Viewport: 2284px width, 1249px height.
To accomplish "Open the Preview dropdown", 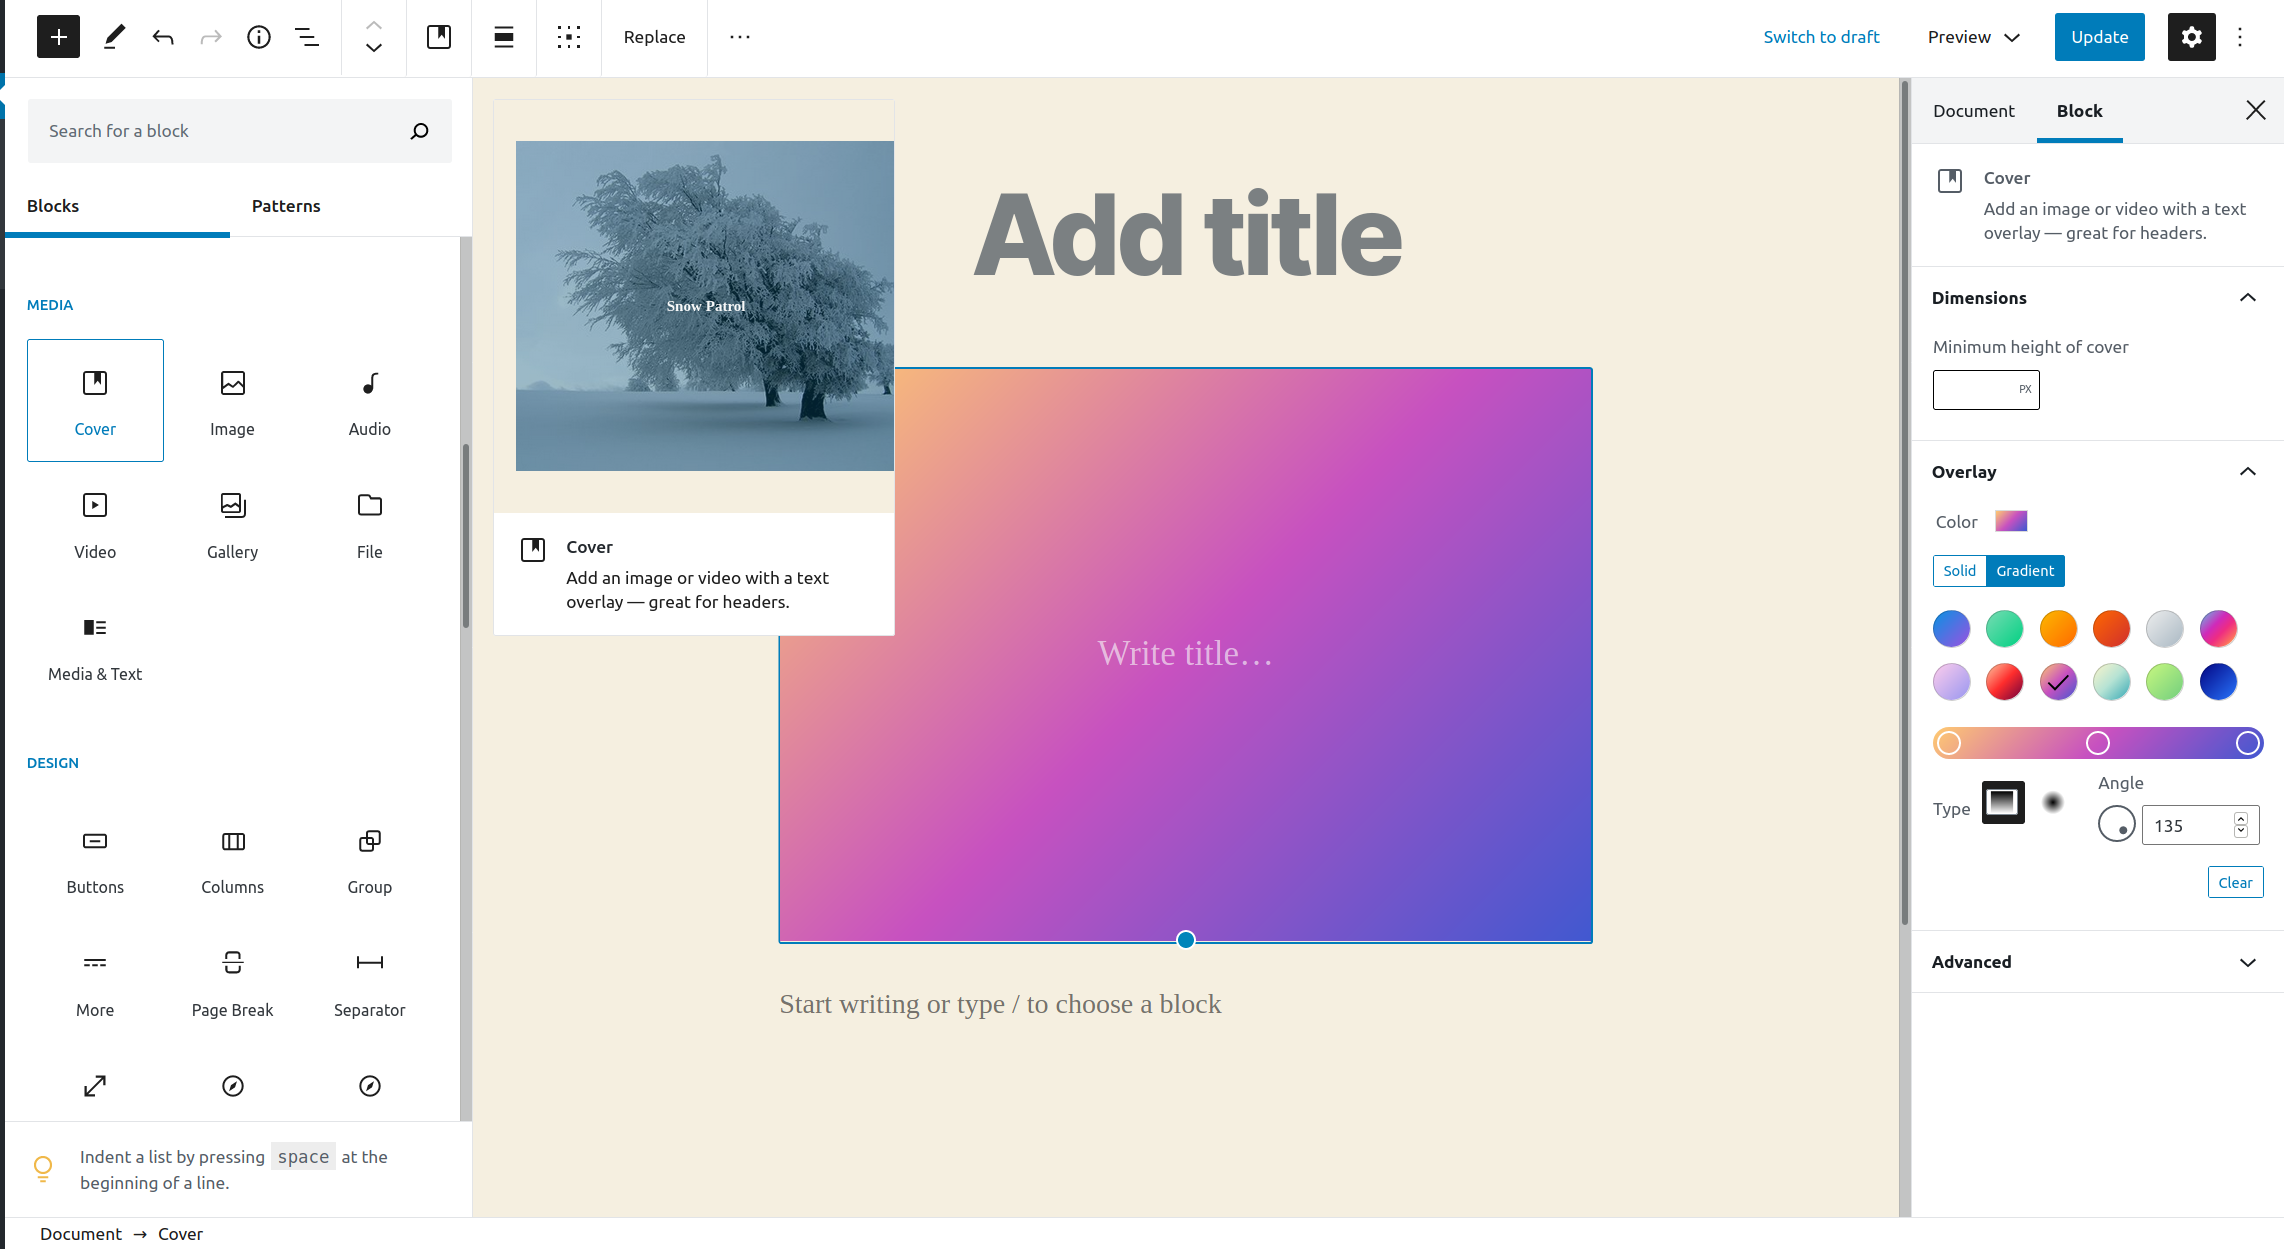I will pos(1974,37).
